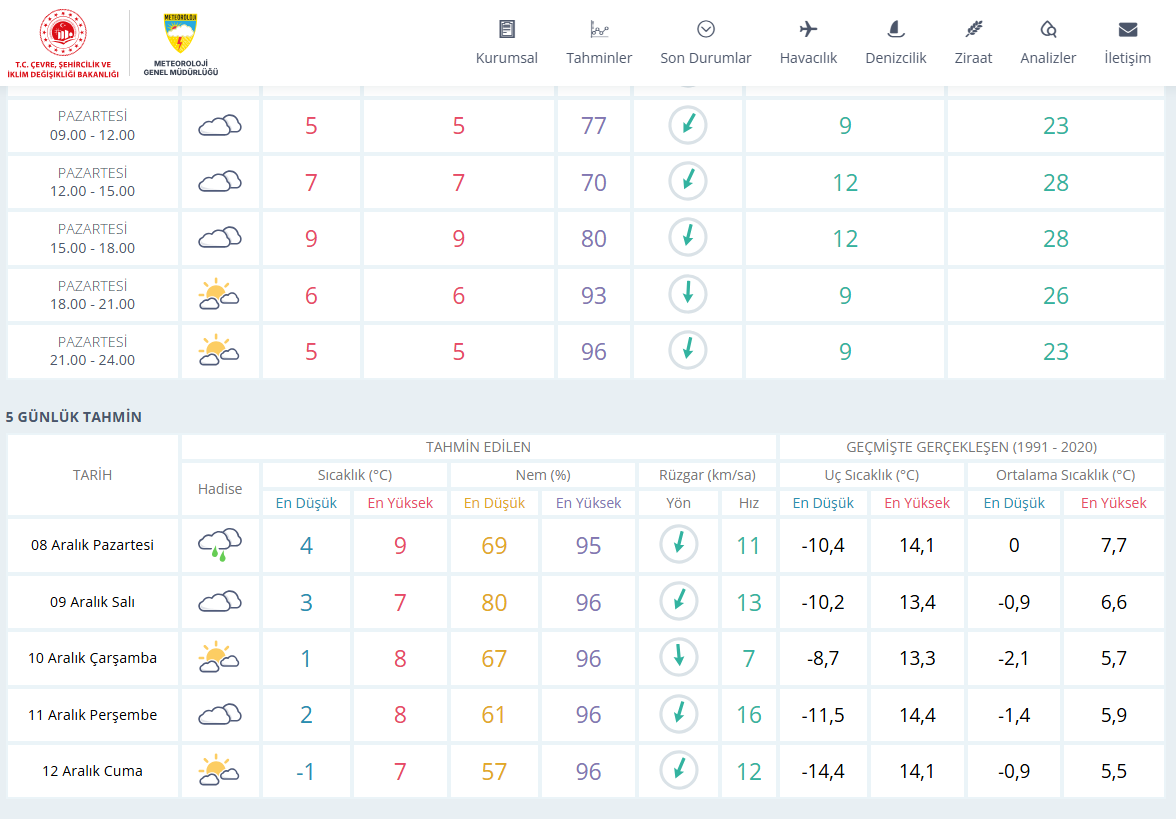Click the partly sunny icon for Pazartesi 21.00 - 24.00

click(220, 351)
